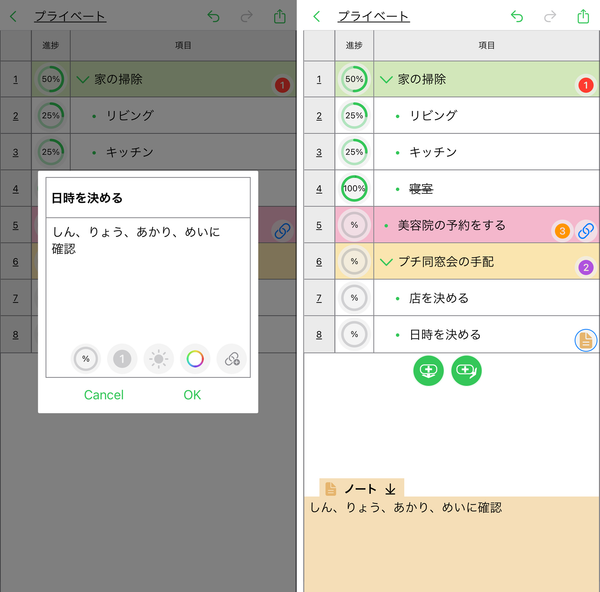Screen dimensions: 600x592
Task: Click the 日時を決める title field in dialog
Action: pos(148,198)
